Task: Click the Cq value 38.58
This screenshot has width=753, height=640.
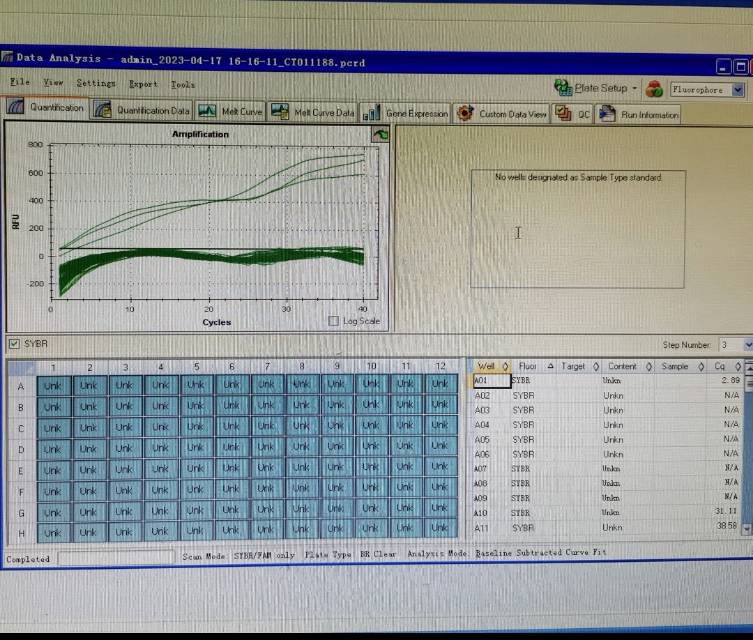Action: [x=726, y=526]
